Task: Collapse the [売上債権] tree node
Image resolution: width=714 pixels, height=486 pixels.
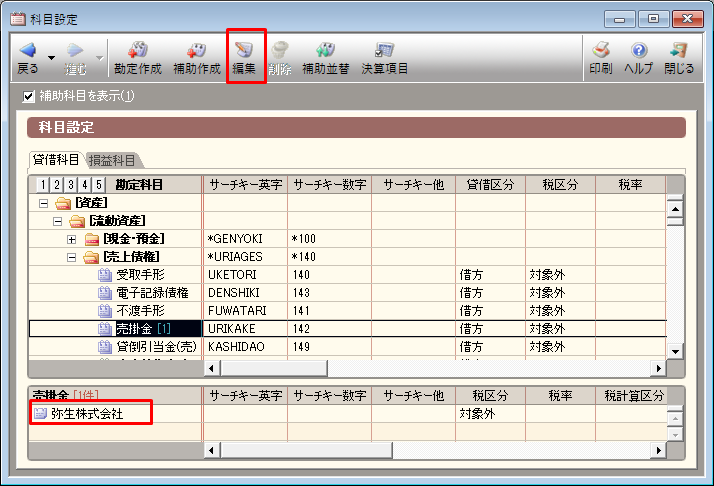Action: coord(72,256)
